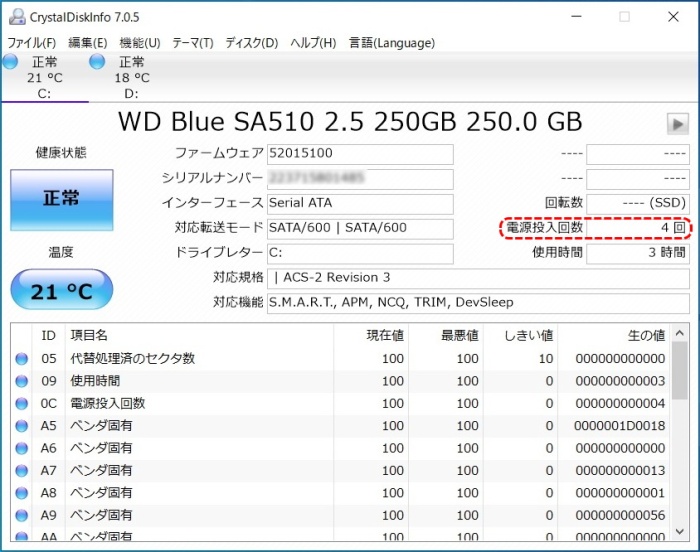Select the A5 ベンダ固有 row
The width and height of the screenshot is (700, 552).
coord(340,426)
